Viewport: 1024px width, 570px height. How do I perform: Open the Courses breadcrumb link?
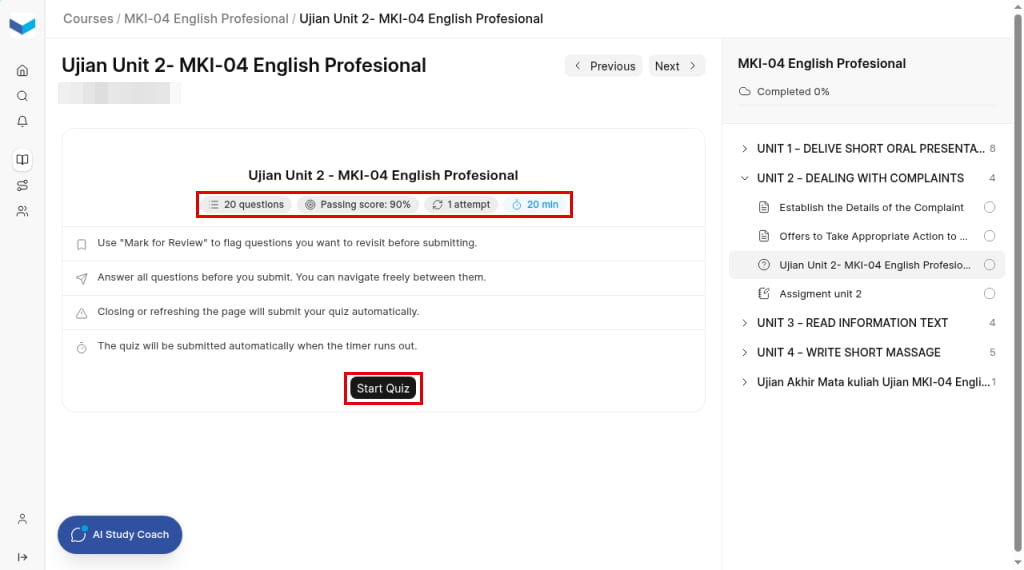click(x=88, y=19)
